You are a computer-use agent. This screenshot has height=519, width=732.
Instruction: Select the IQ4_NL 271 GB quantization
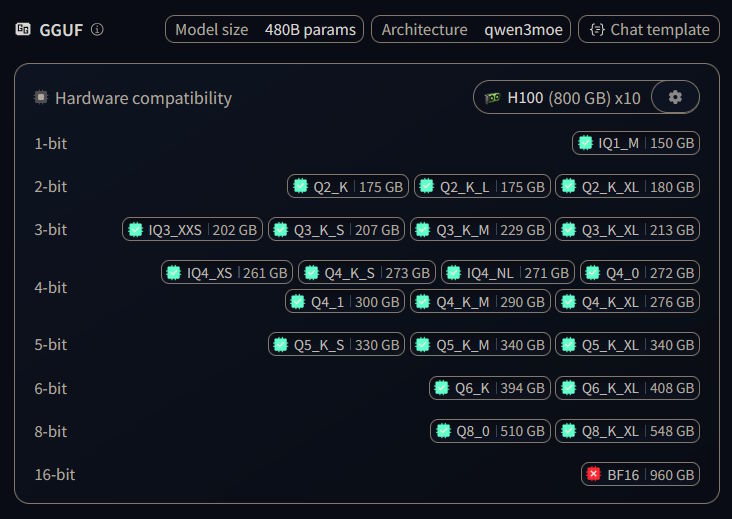point(507,272)
